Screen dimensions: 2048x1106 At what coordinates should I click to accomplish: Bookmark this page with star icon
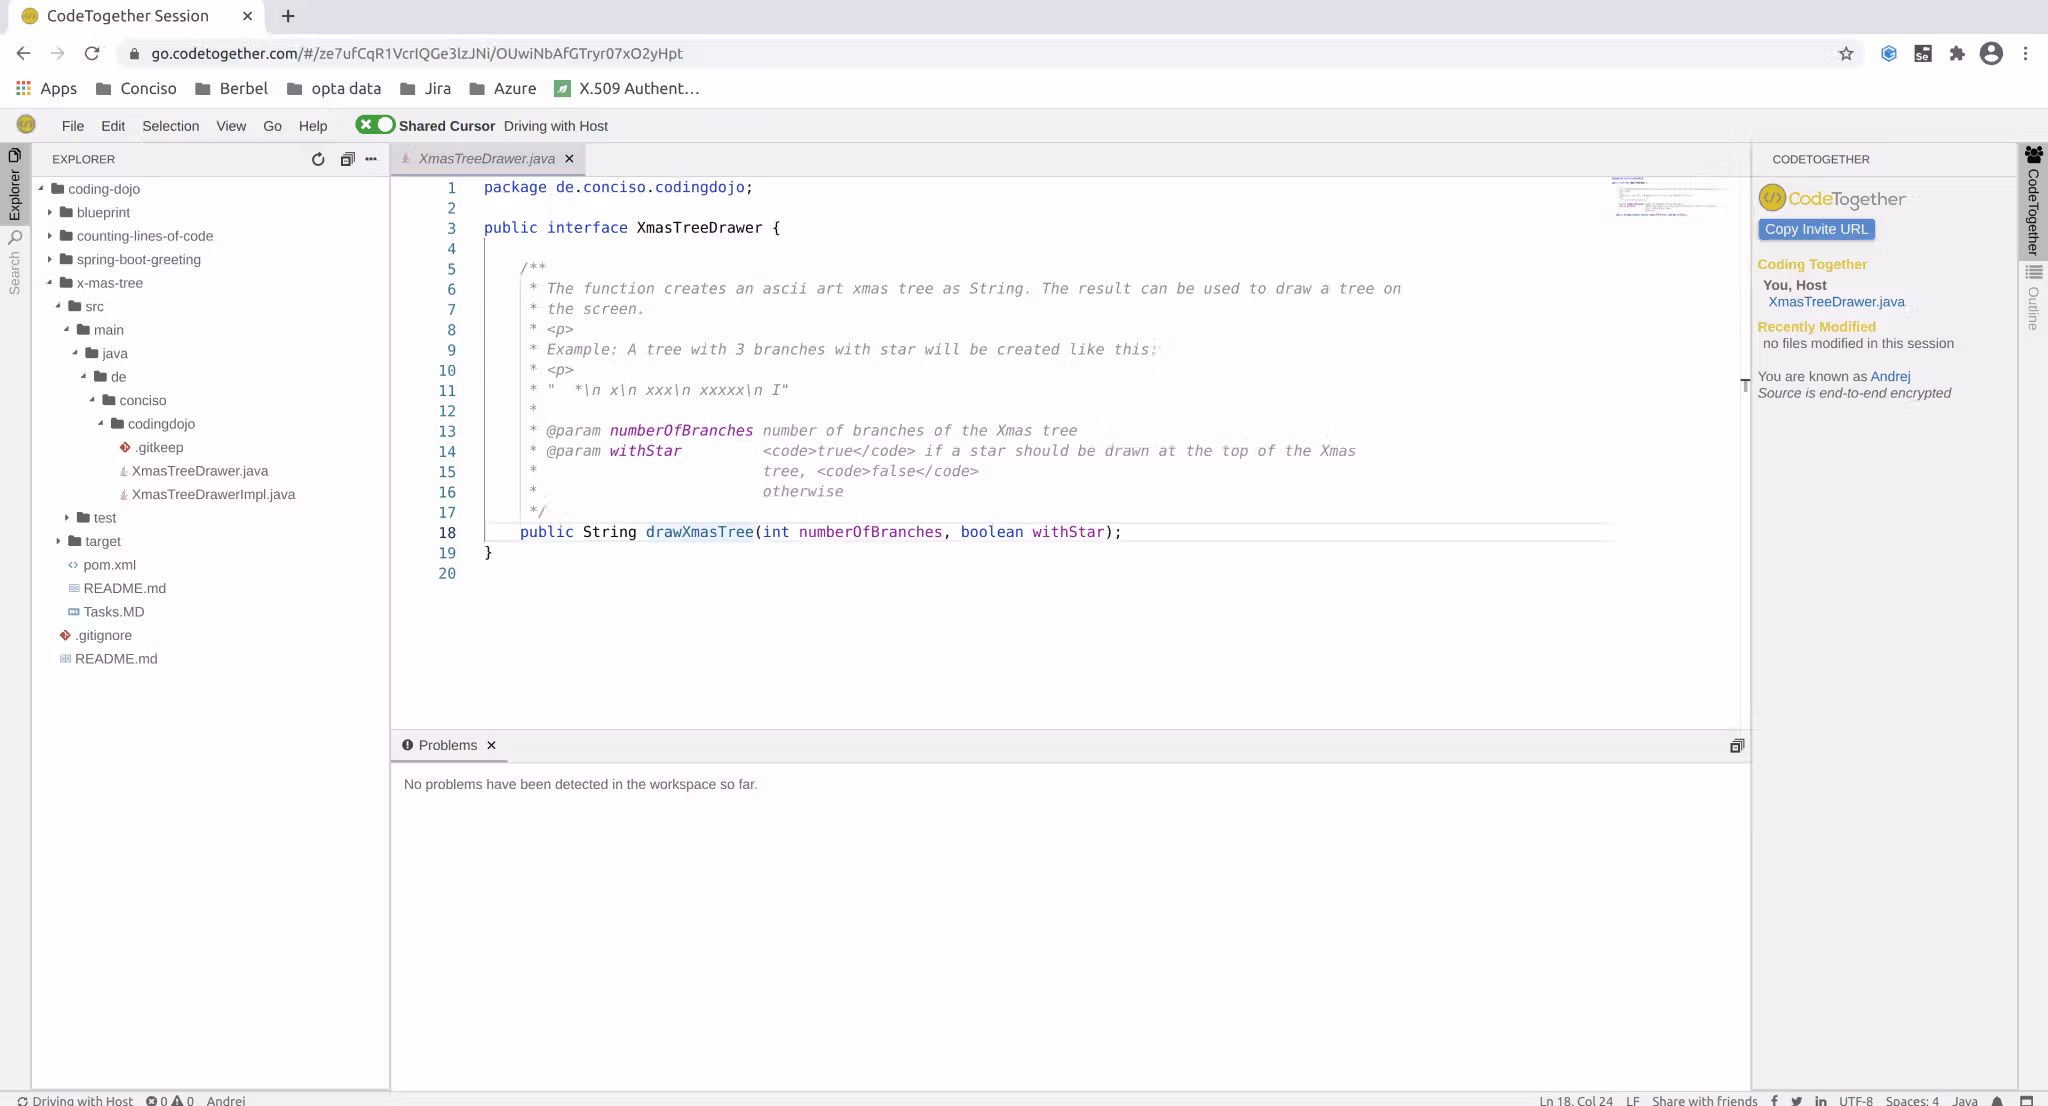pos(1846,54)
